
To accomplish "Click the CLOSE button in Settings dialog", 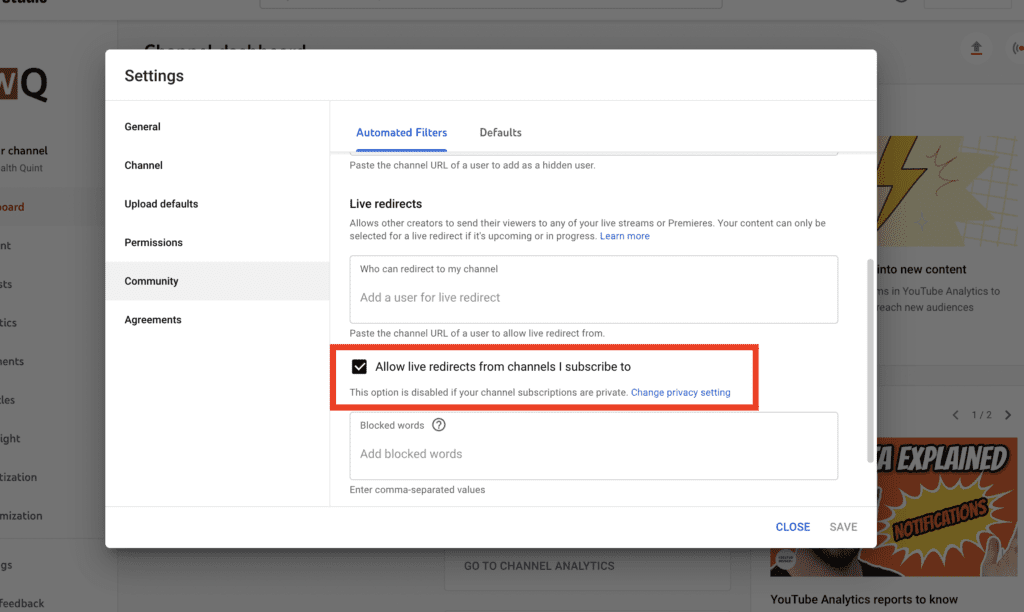I will click(793, 526).
